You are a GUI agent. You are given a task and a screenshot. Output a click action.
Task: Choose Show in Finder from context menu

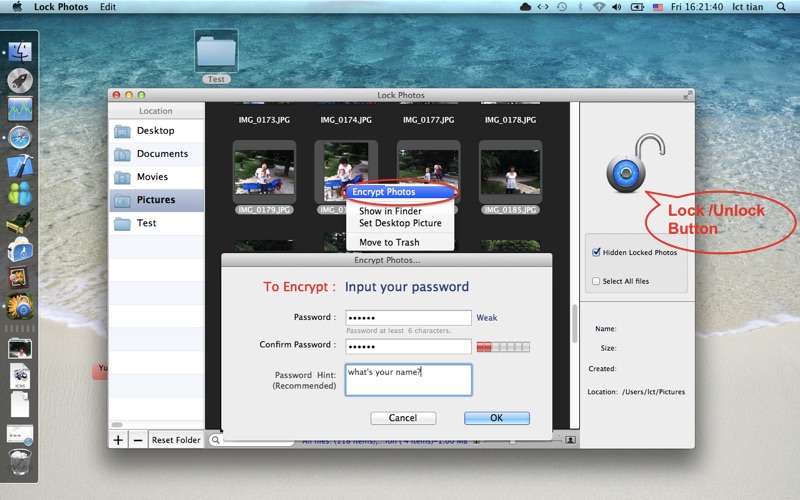[400, 211]
